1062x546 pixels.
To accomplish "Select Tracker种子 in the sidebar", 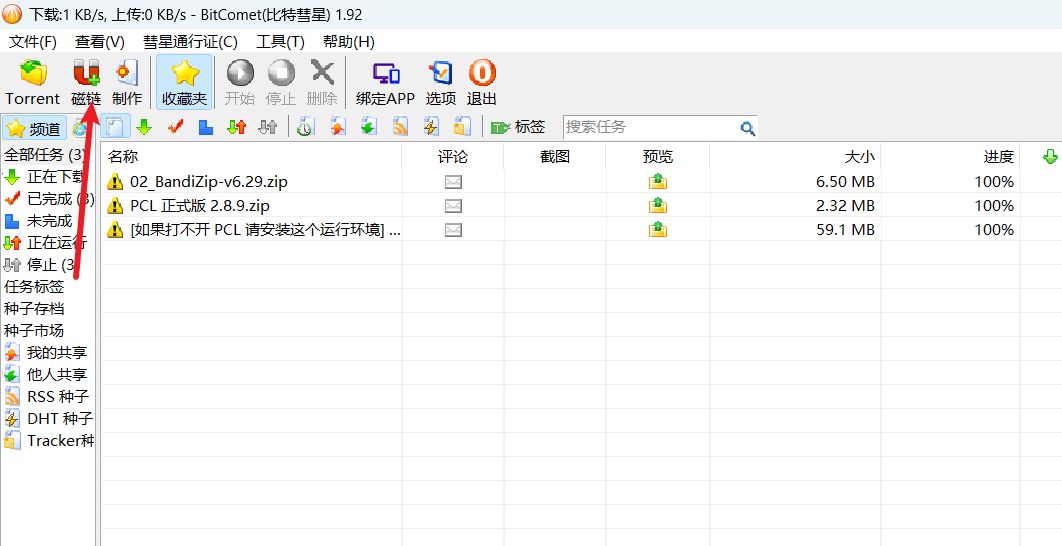I will 47,440.
